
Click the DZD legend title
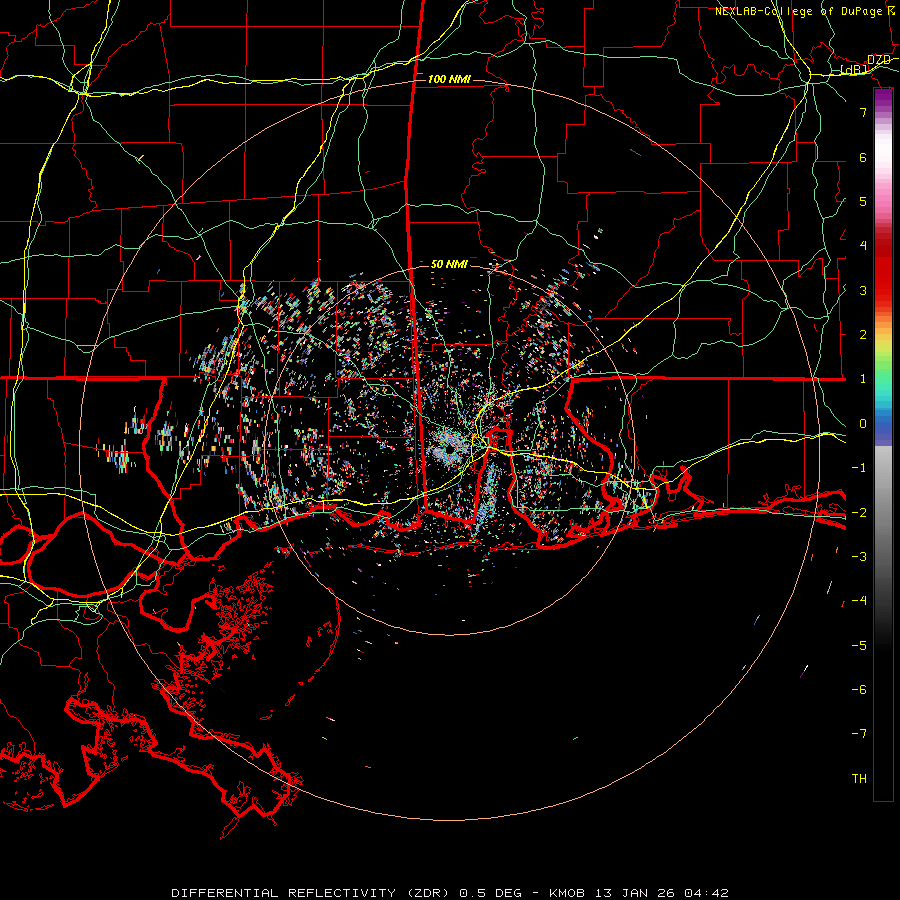878,60
